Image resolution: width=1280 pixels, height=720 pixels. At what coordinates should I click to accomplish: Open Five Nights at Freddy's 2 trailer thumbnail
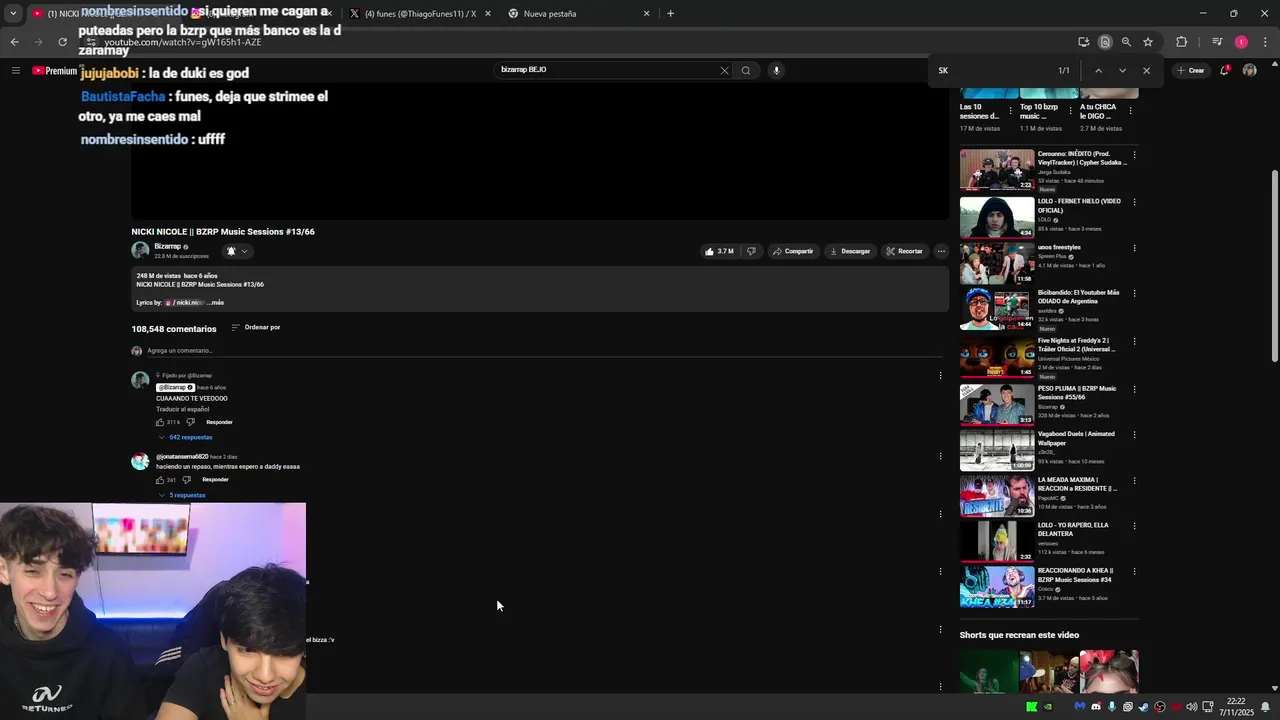(x=997, y=358)
